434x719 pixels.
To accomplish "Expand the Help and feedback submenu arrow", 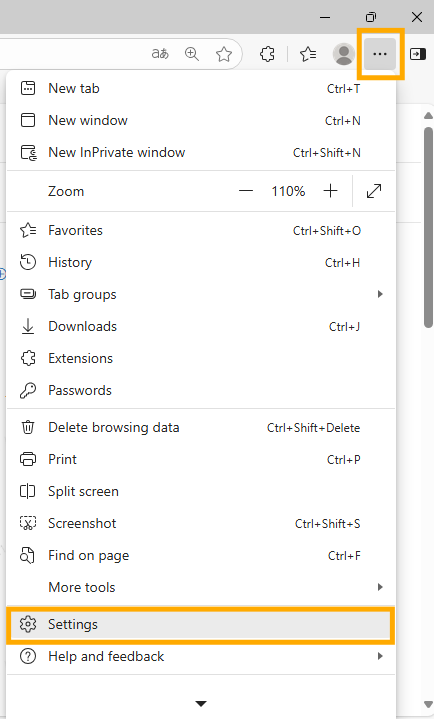I will pos(380,657).
